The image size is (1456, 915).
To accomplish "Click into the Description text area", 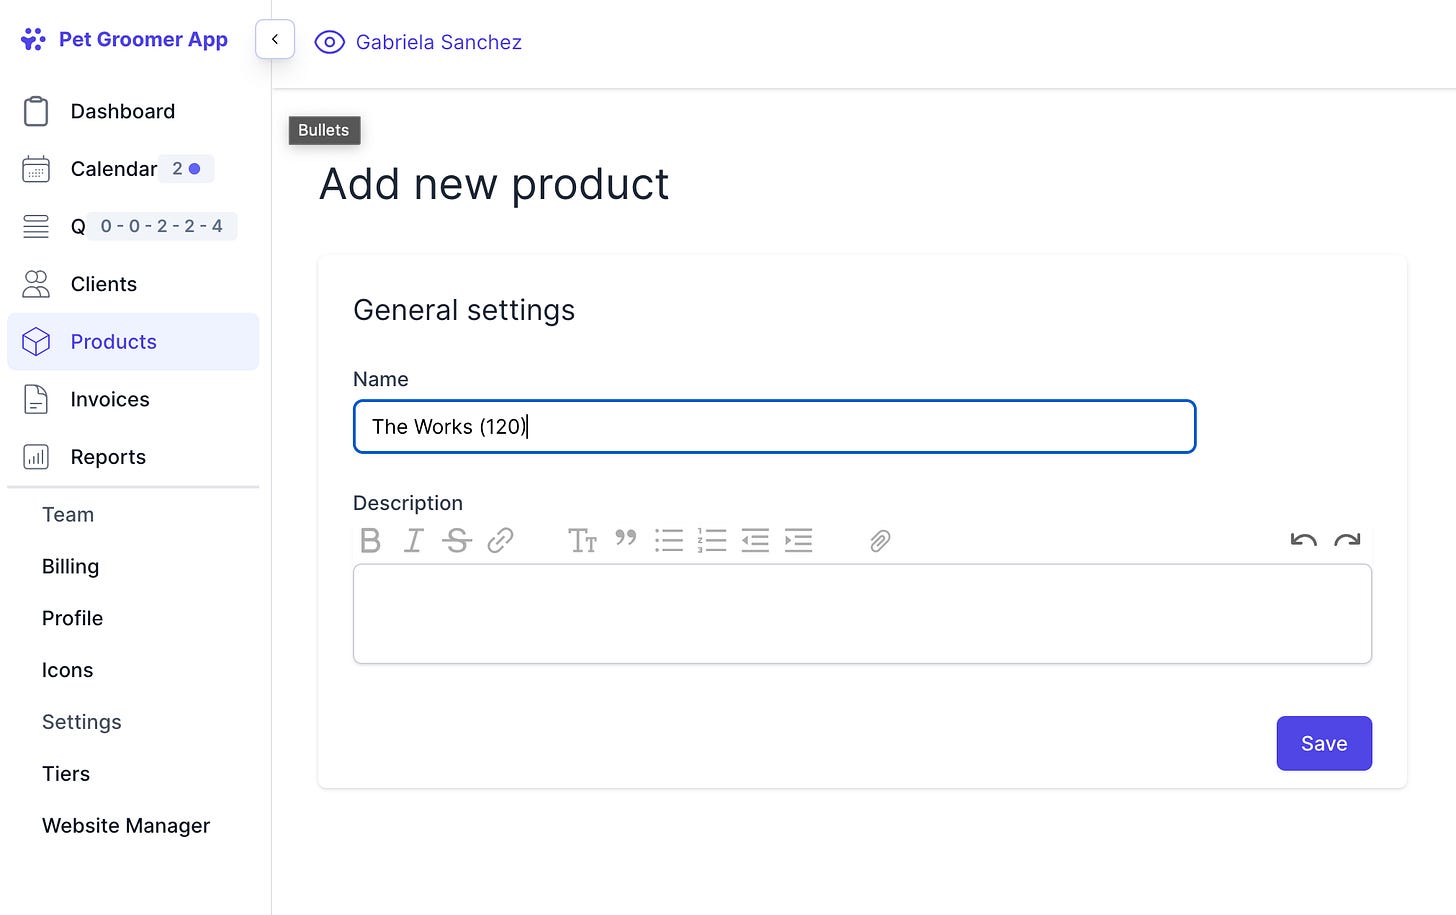I will coord(862,614).
